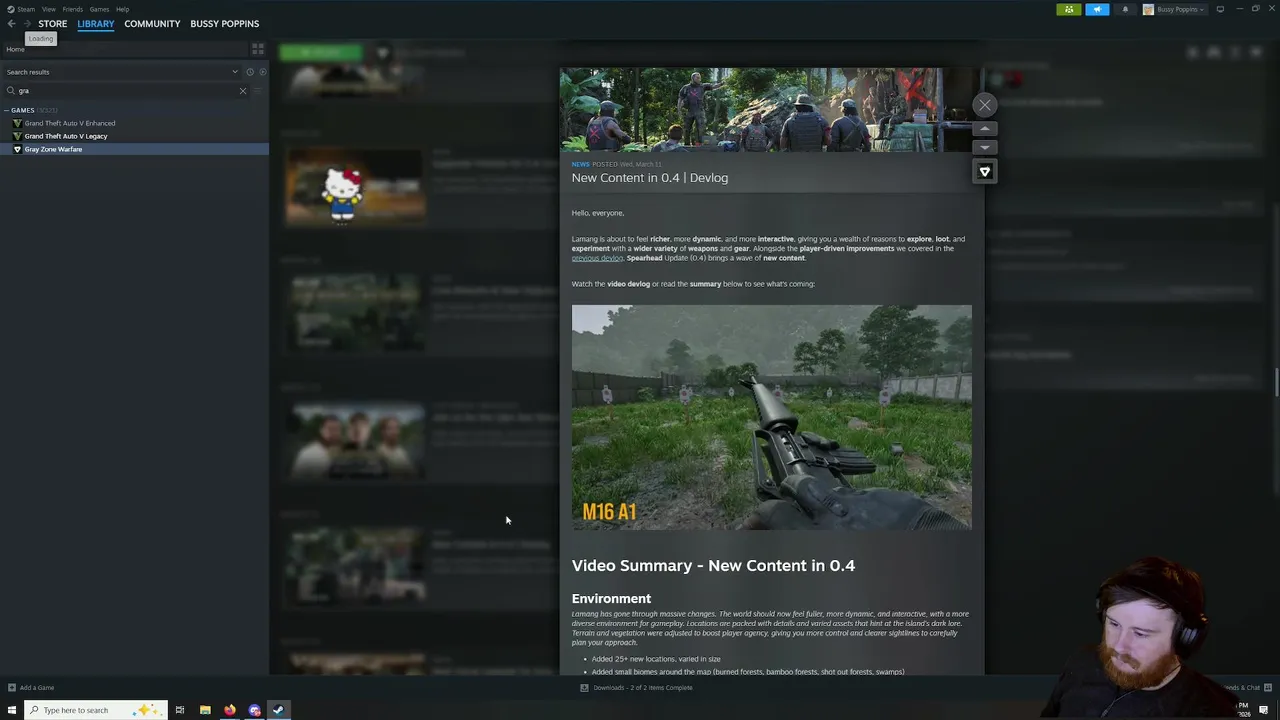Open the Friends menu
1280x720 pixels.
(x=72, y=9)
